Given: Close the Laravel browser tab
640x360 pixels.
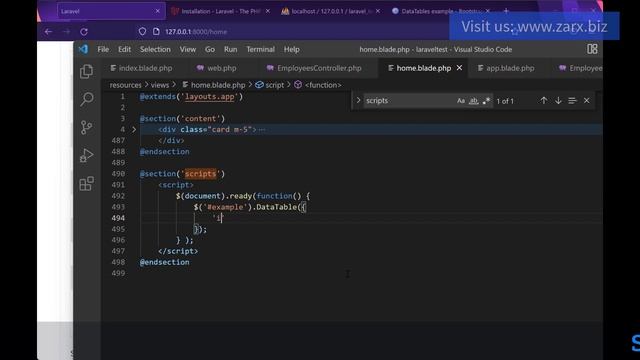Looking at the screenshot, I should click(158, 11).
